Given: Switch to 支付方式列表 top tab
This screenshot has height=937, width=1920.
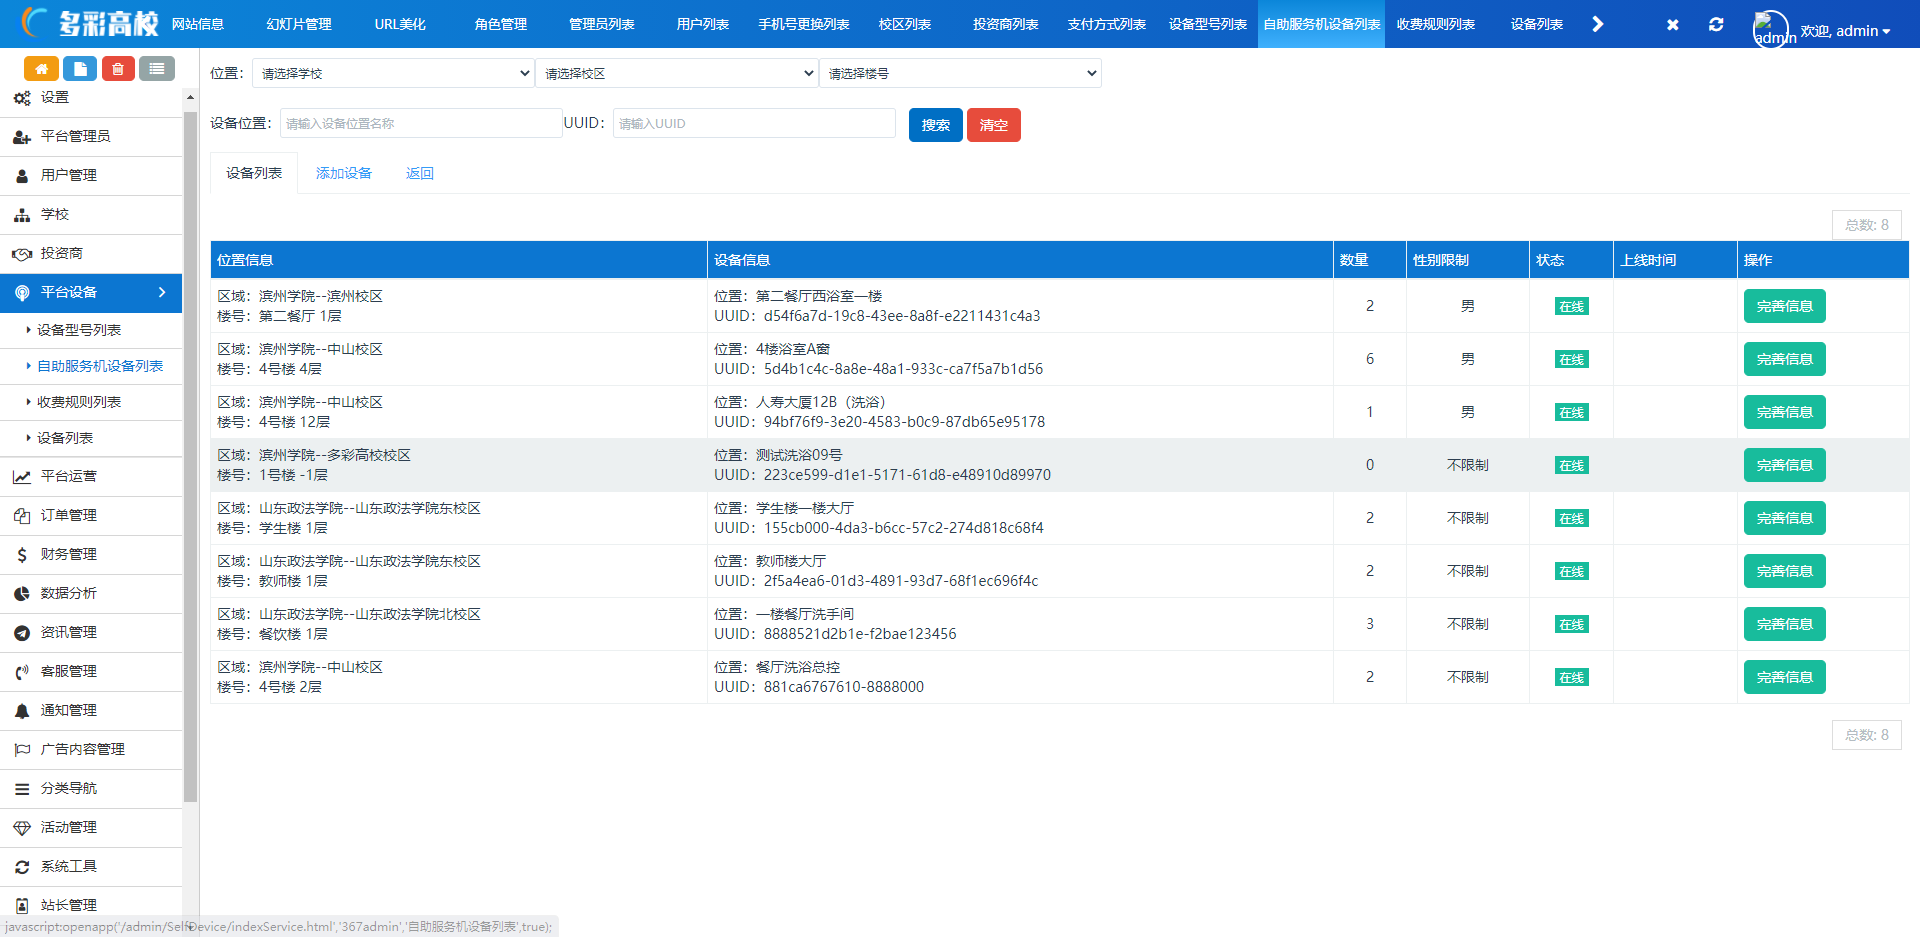Looking at the screenshot, I should pyautogui.click(x=1106, y=24).
